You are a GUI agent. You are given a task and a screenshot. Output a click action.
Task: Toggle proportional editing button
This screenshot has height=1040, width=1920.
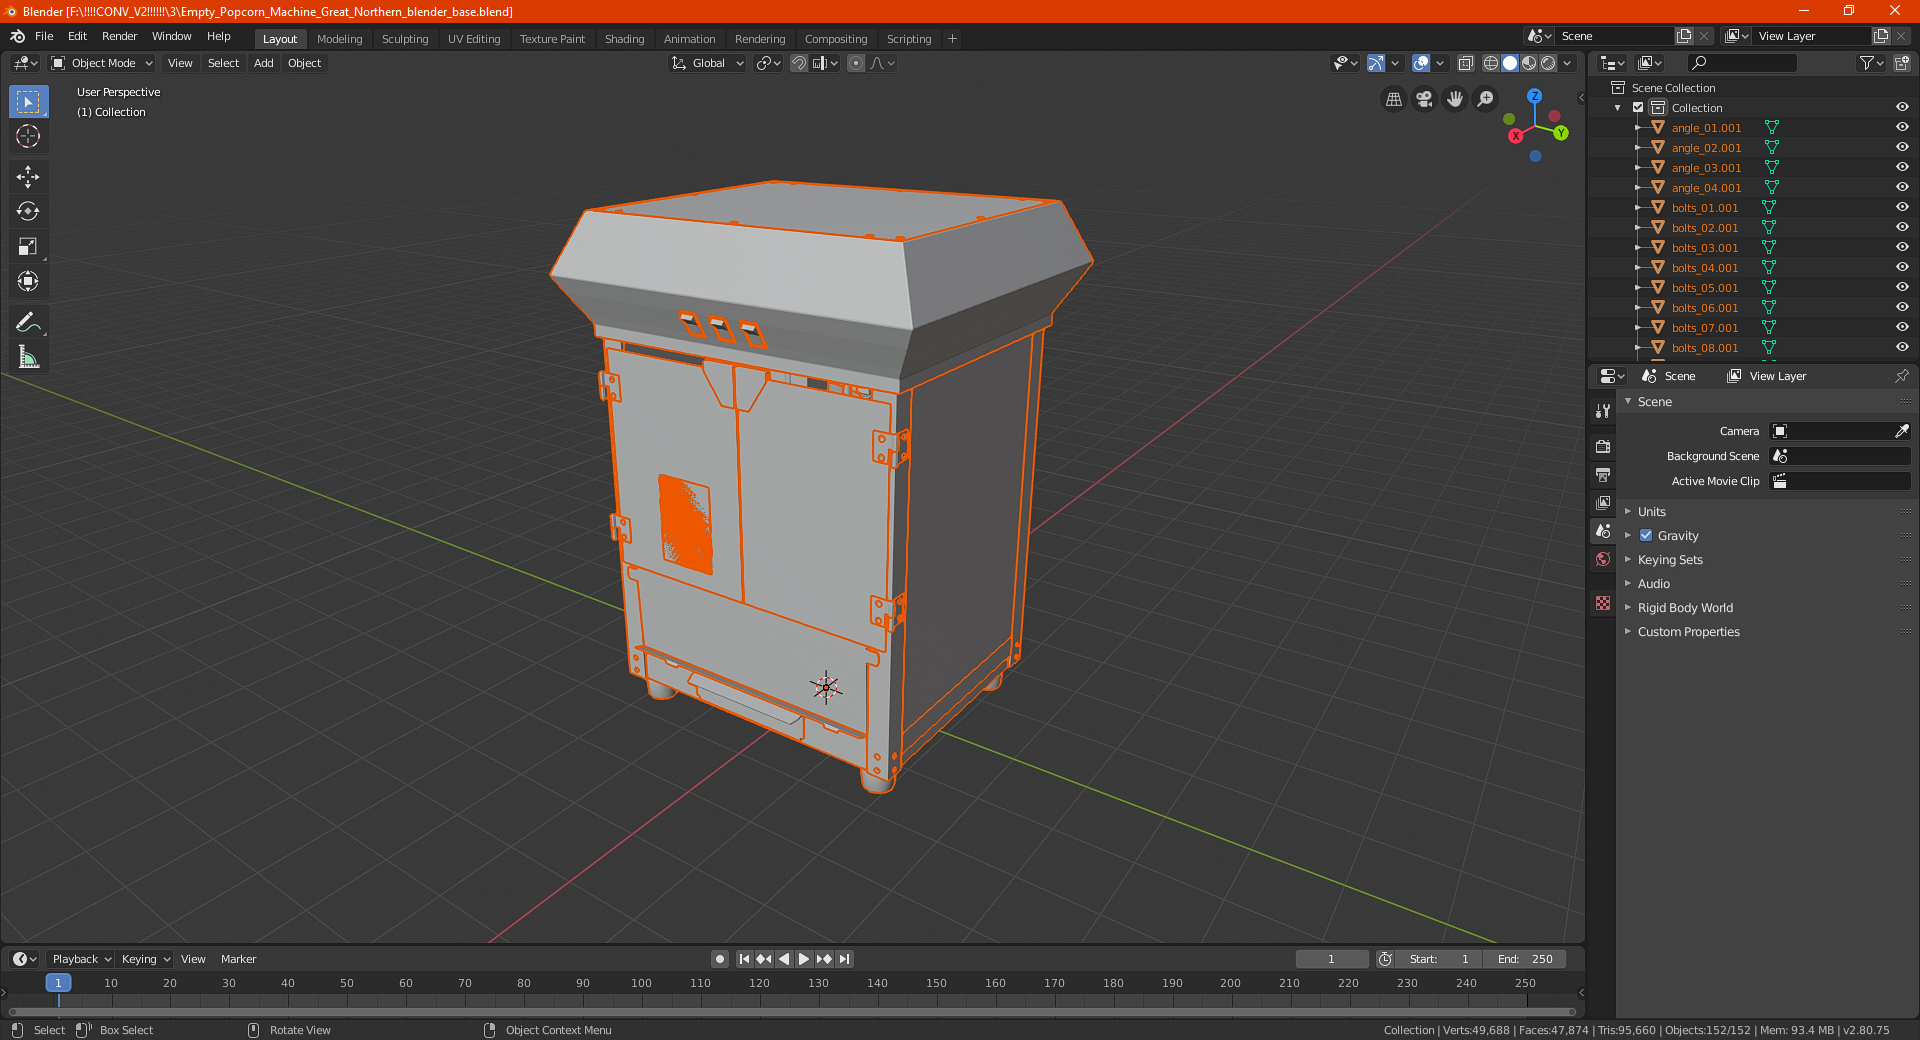coord(856,63)
